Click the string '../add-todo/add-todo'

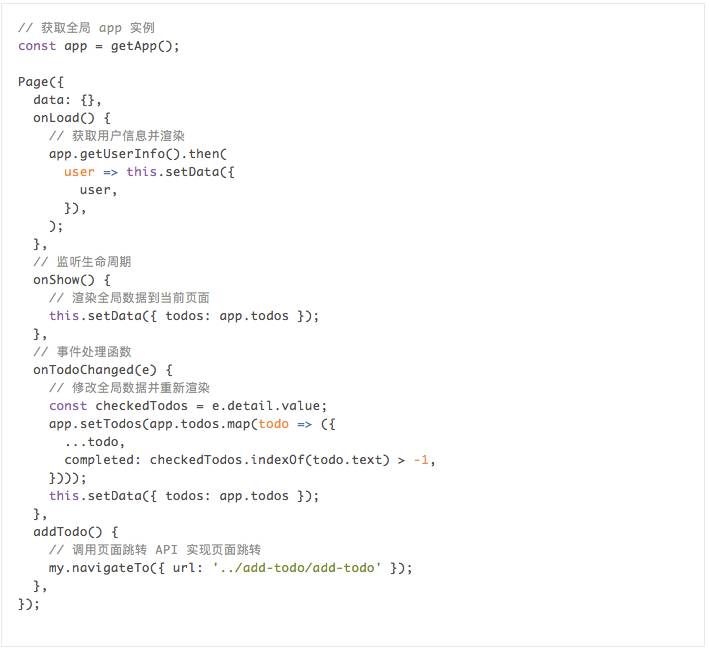tap(297, 568)
